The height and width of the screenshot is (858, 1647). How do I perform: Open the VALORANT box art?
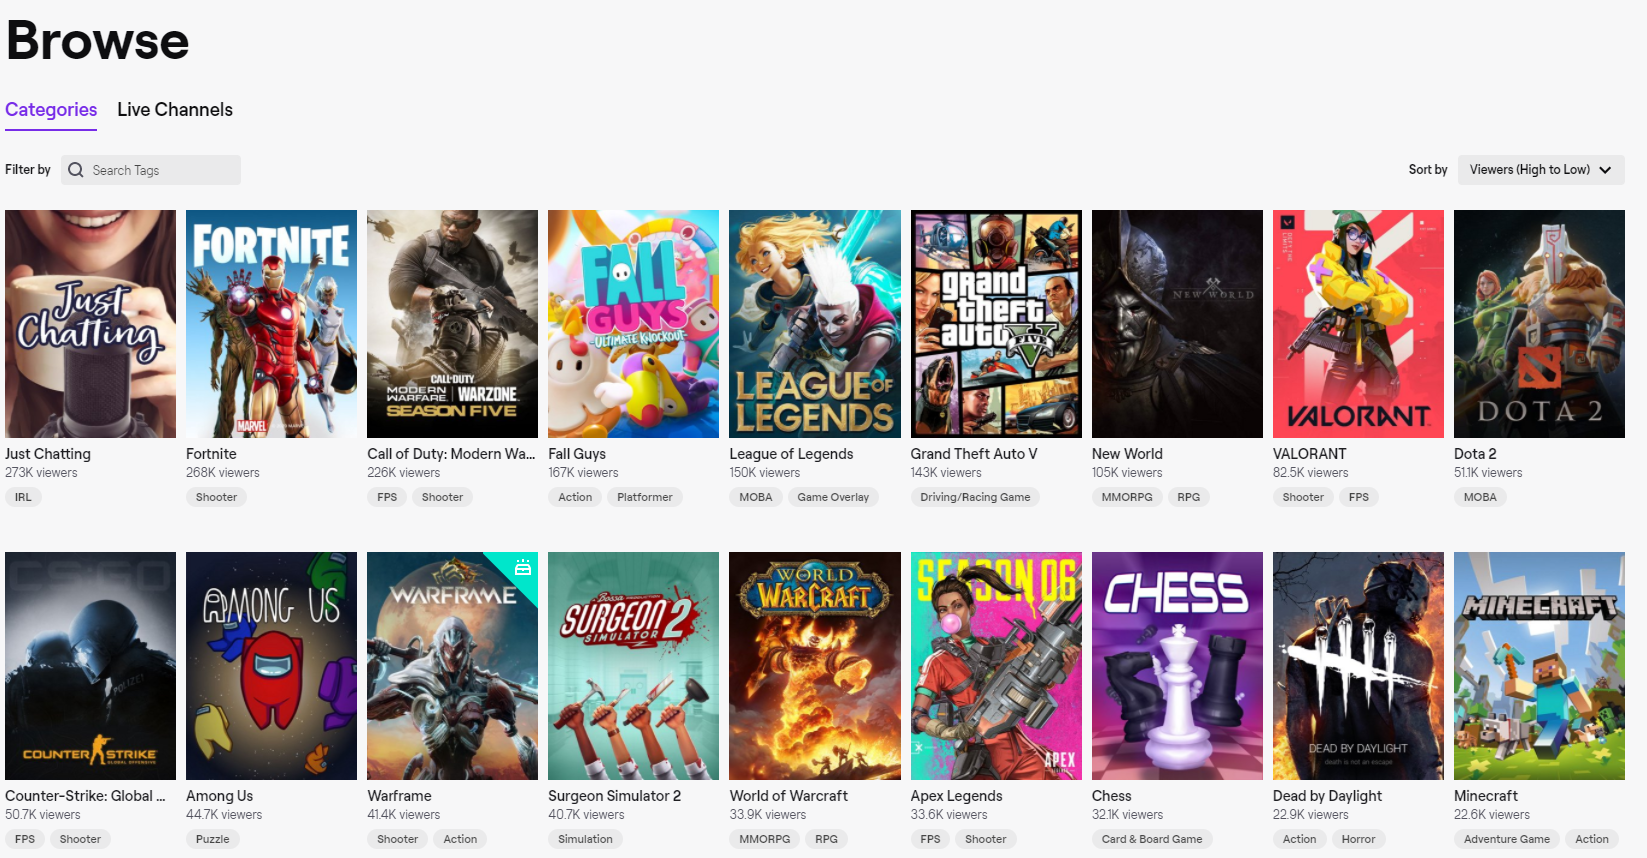coord(1358,324)
